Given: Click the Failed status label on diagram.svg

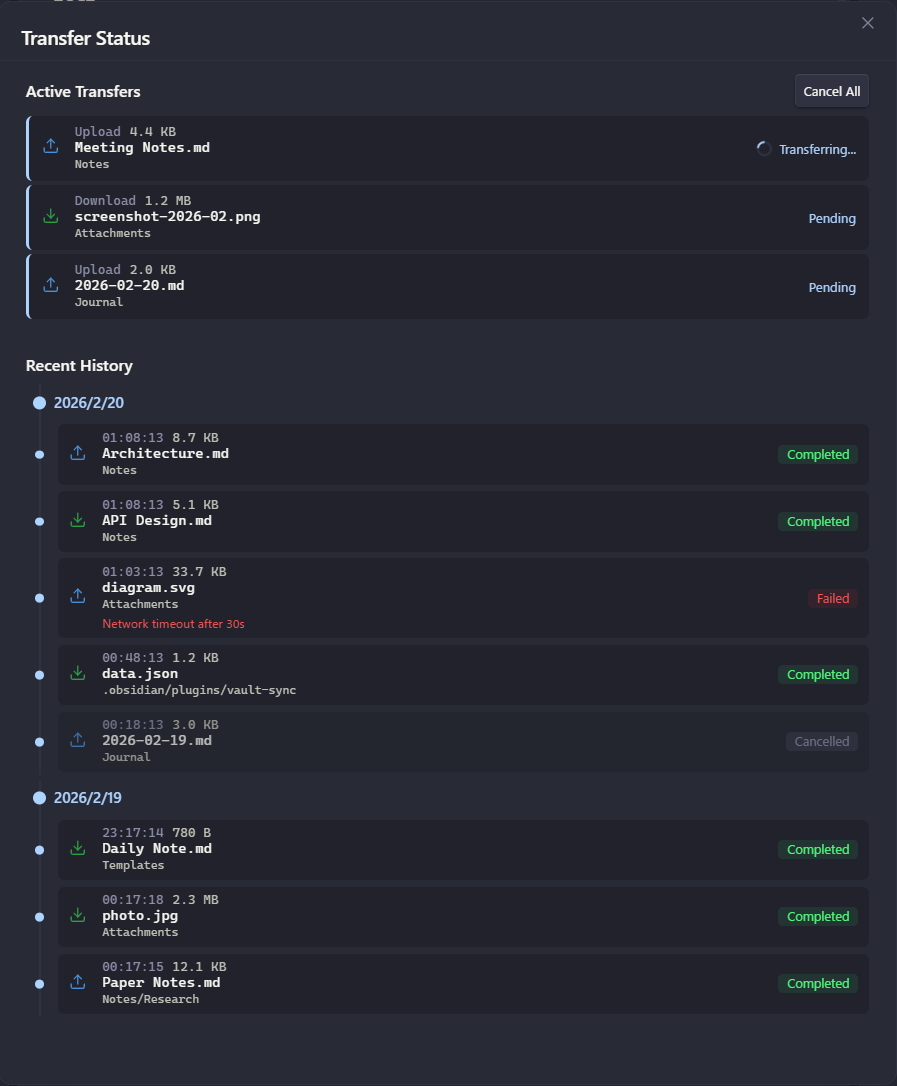Looking at the screenshot, I should pos(833,598).
